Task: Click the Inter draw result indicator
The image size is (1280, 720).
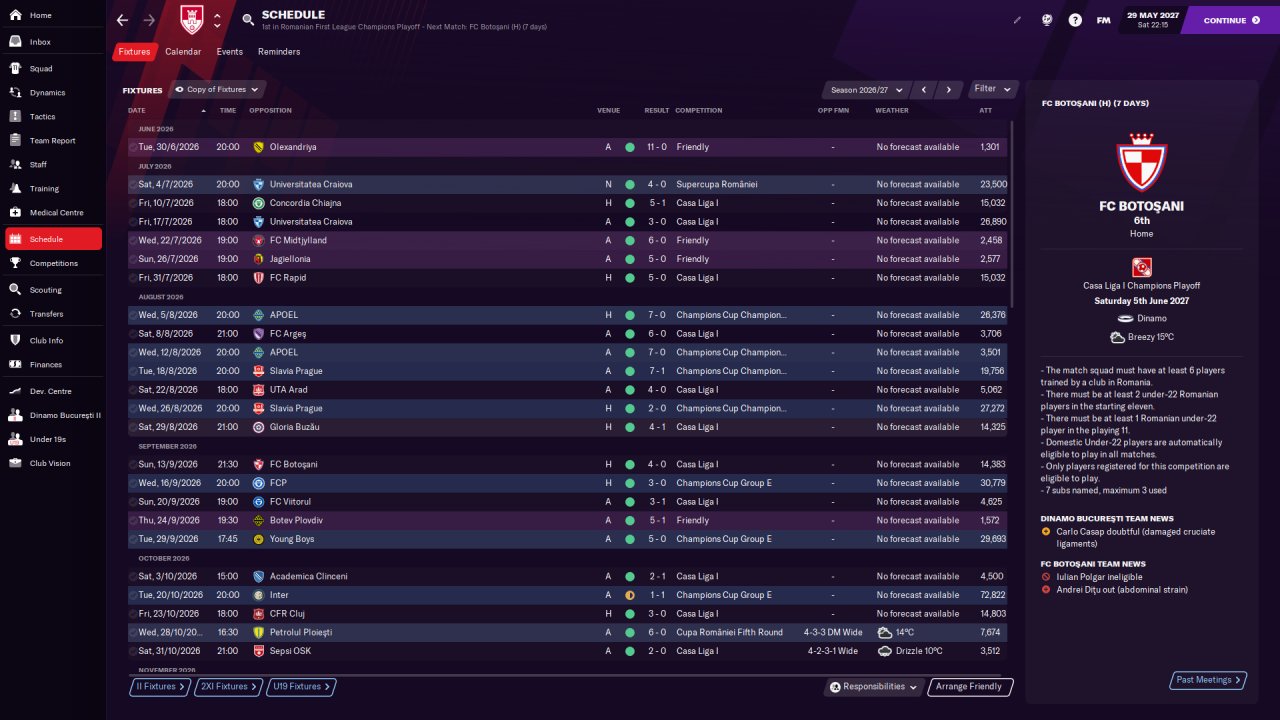Action: [x=630, y=595]
